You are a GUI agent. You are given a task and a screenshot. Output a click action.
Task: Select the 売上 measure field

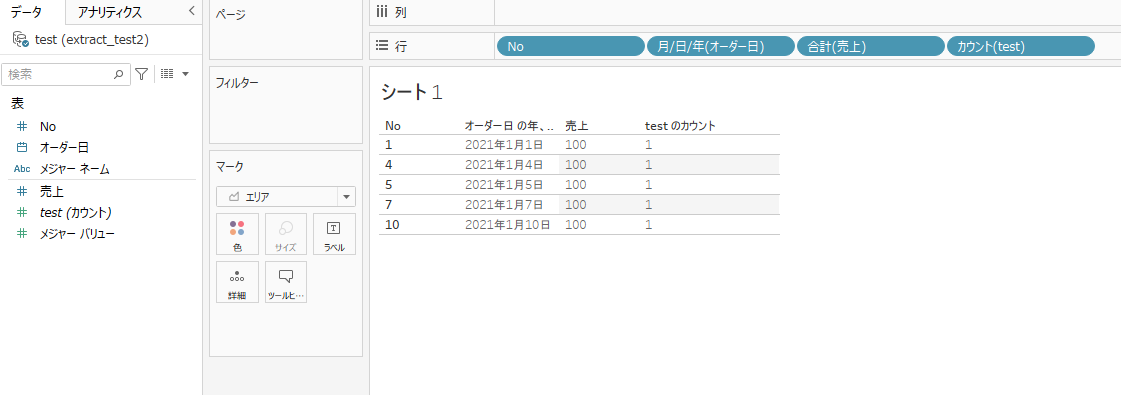click(x=52, y=191)
